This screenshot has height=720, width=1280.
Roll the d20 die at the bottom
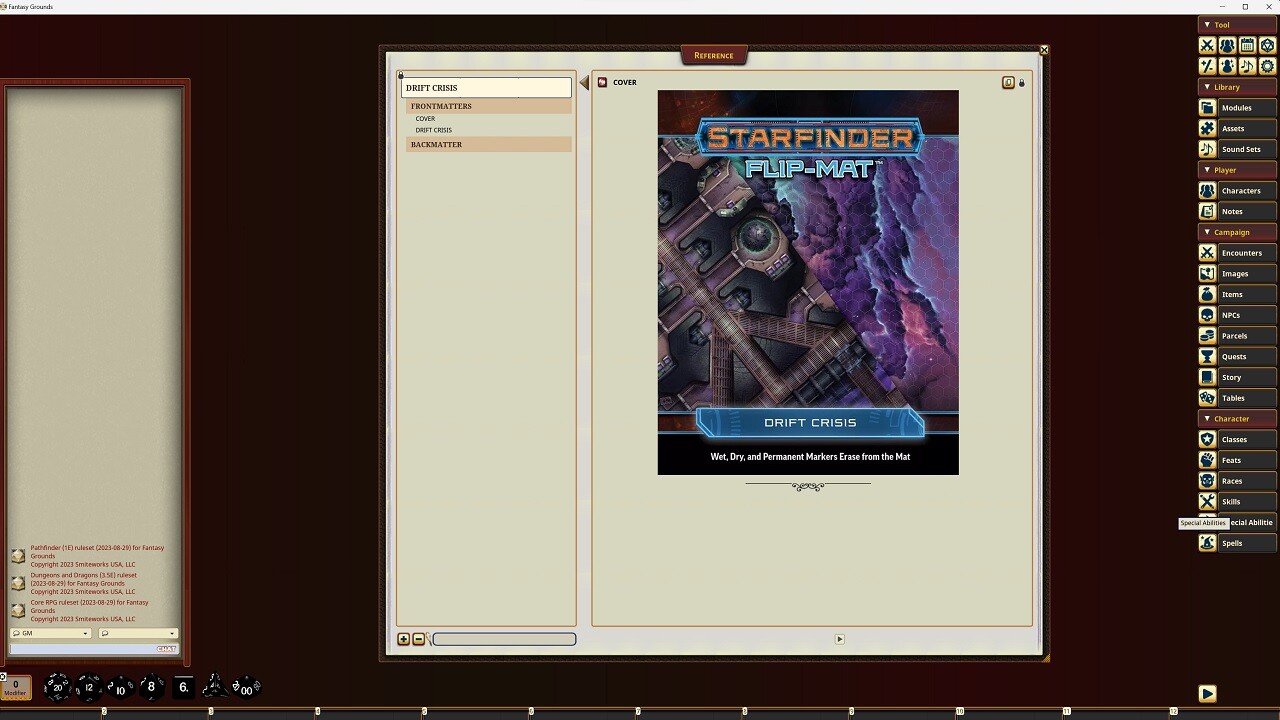58,687
